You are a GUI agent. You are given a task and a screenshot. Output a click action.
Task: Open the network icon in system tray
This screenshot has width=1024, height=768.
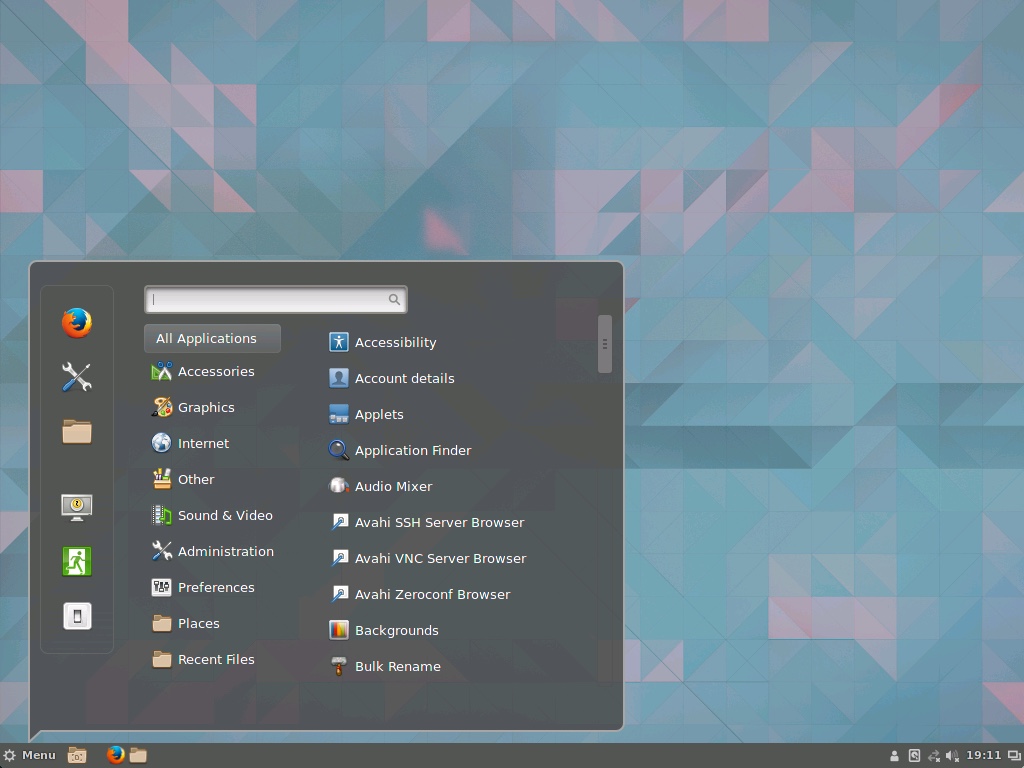[933, 756]
